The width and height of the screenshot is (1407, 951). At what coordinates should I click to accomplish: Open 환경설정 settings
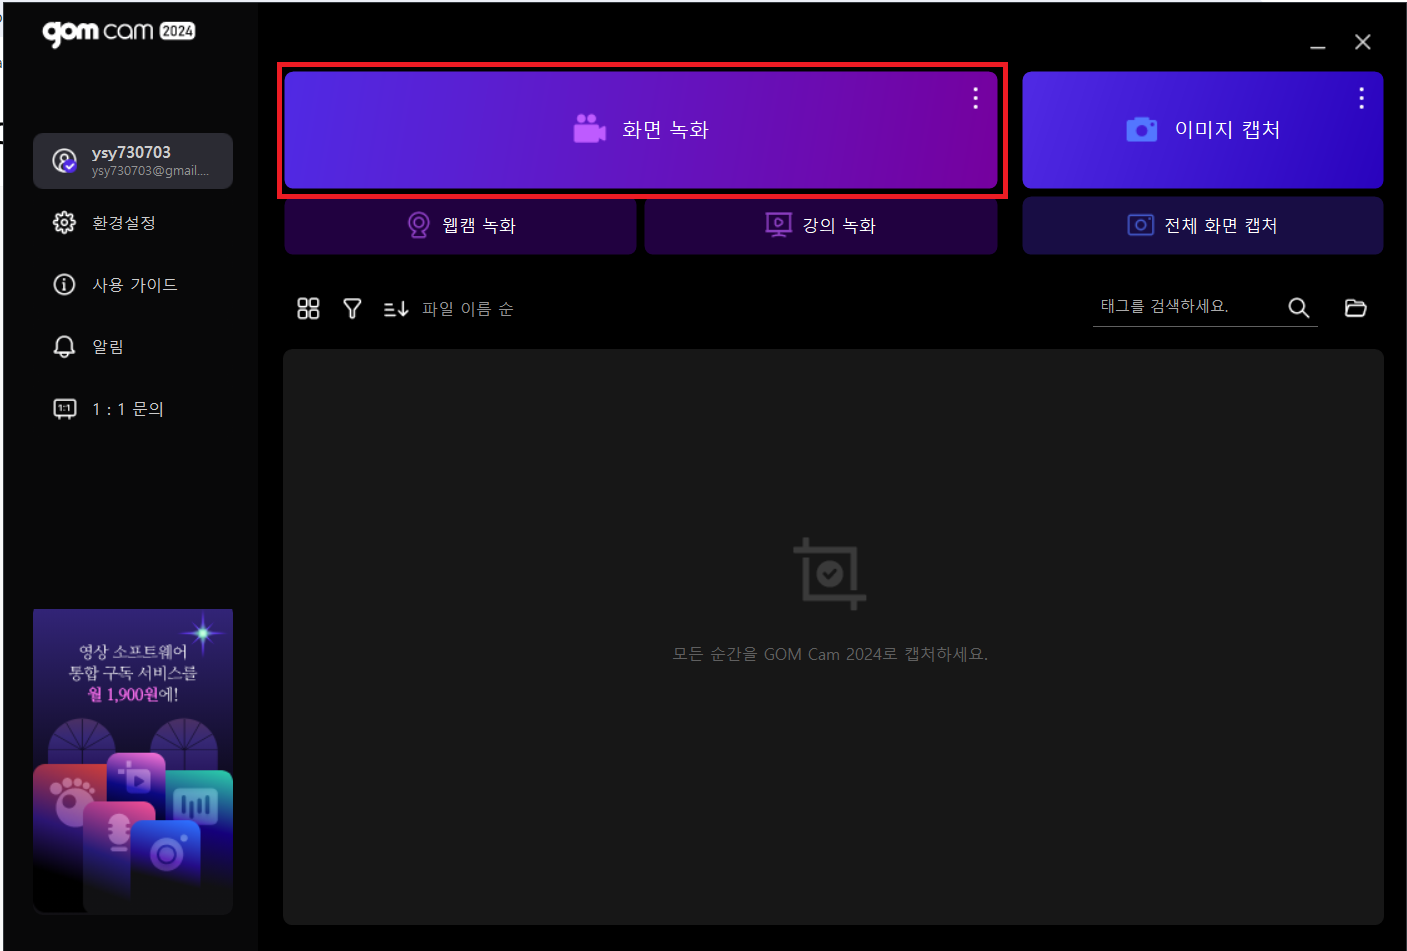point(123,223)
